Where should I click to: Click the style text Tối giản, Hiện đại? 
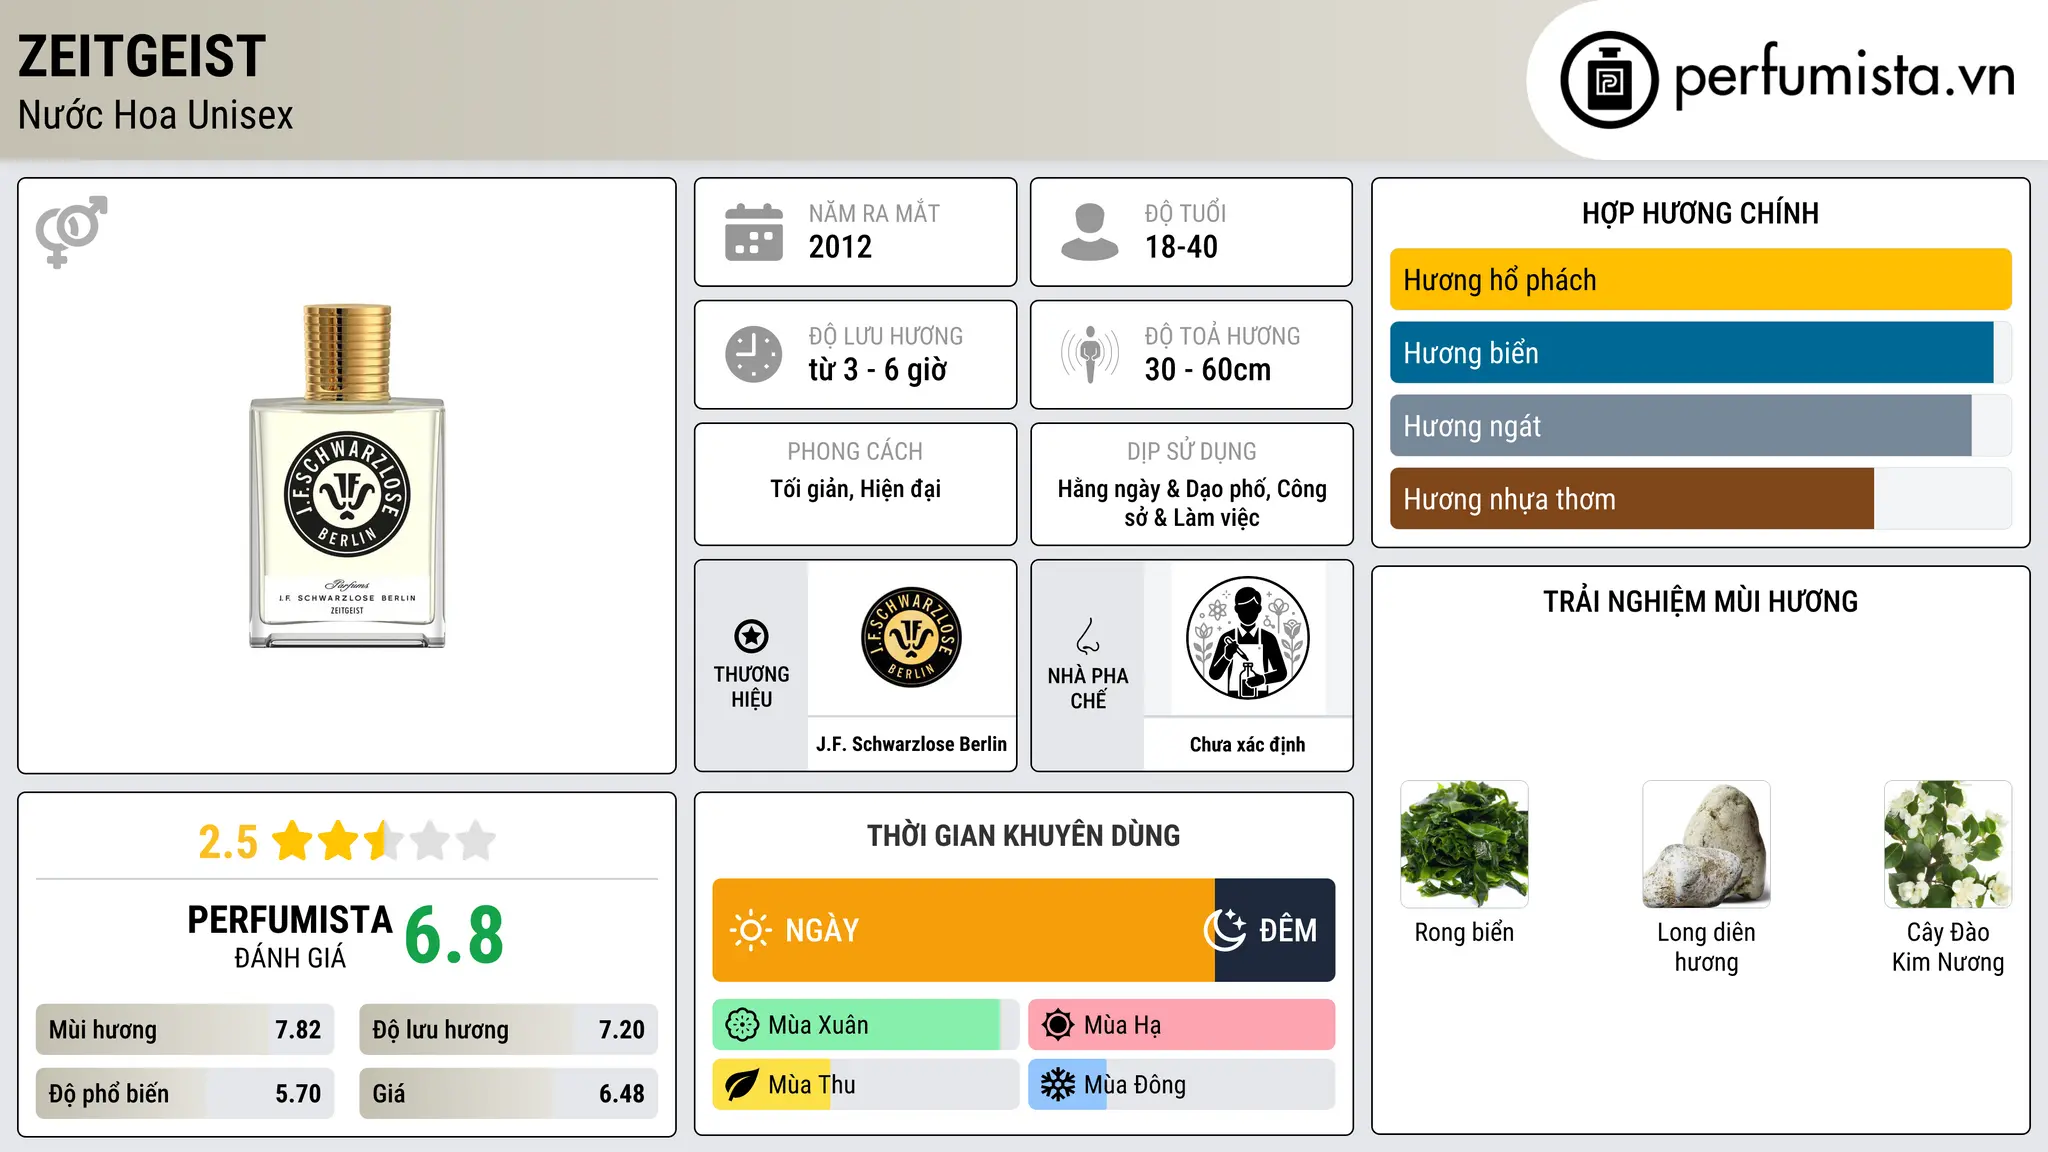pyautogui.click(x=855, y=489)
